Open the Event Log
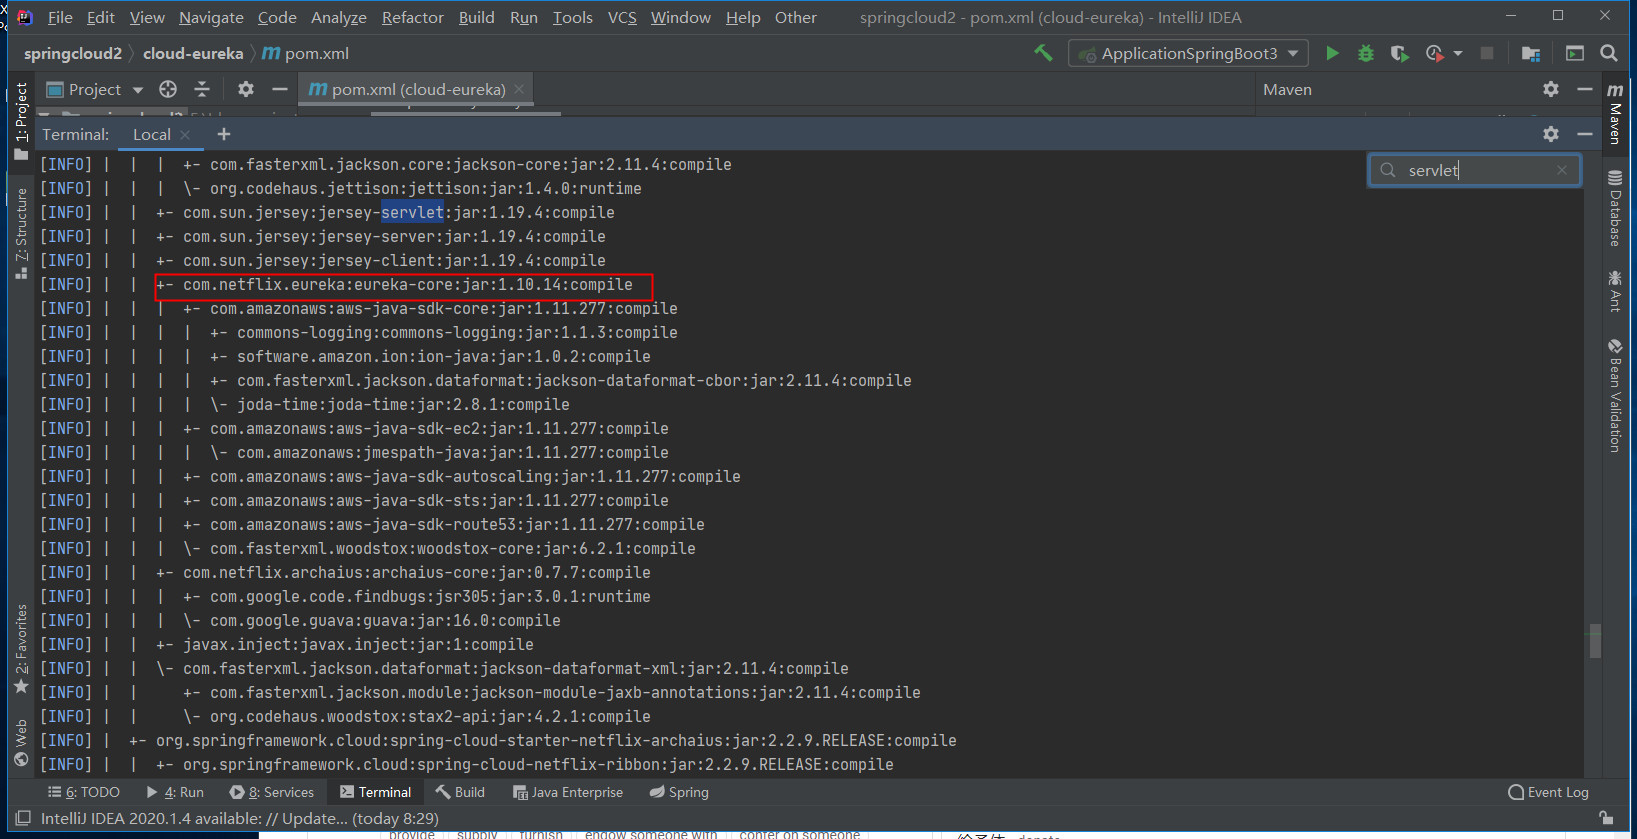Image resolution: width=1637 pixels, height=839 pixels. click(x=1548, y=792)
